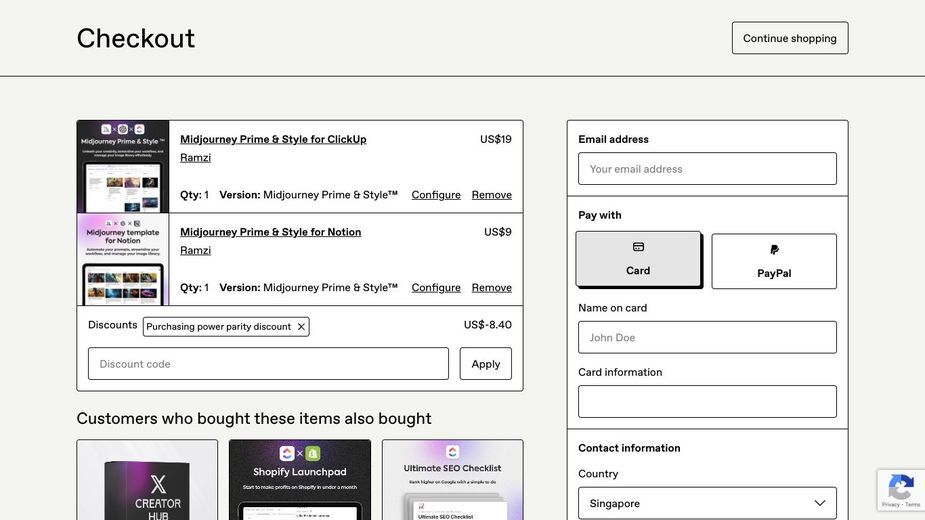This screenshot has width=925, height=520.
Task: Click the credit card icon in Card option
Action: coord(638,247)
